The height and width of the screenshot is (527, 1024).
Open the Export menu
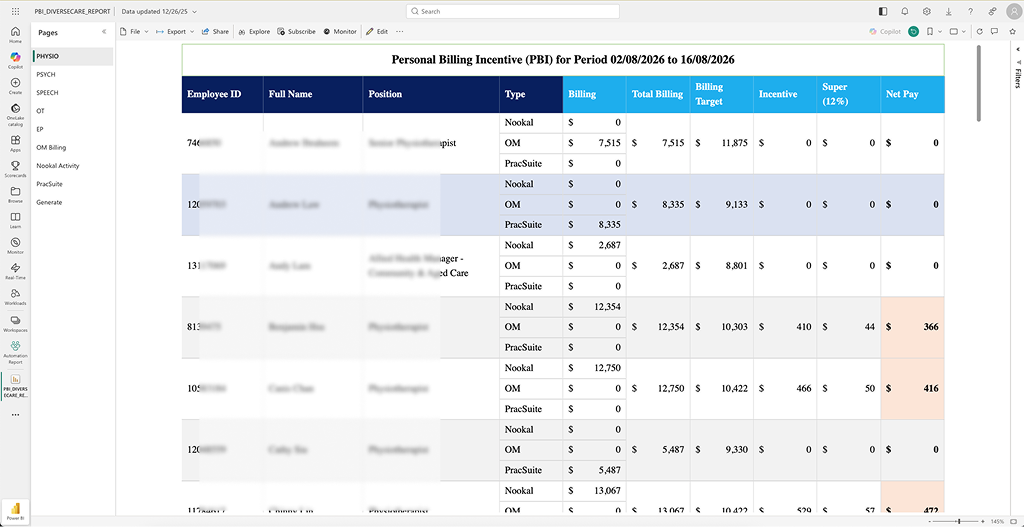175,31
